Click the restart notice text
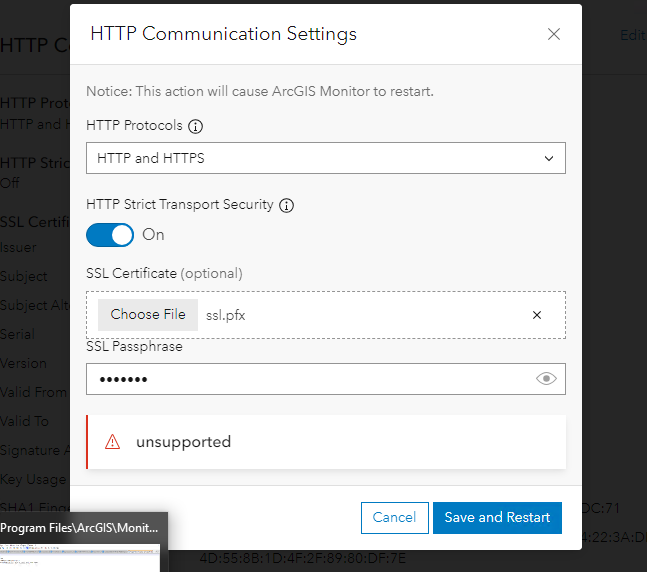647x572 pixels. tap(260, 91)
